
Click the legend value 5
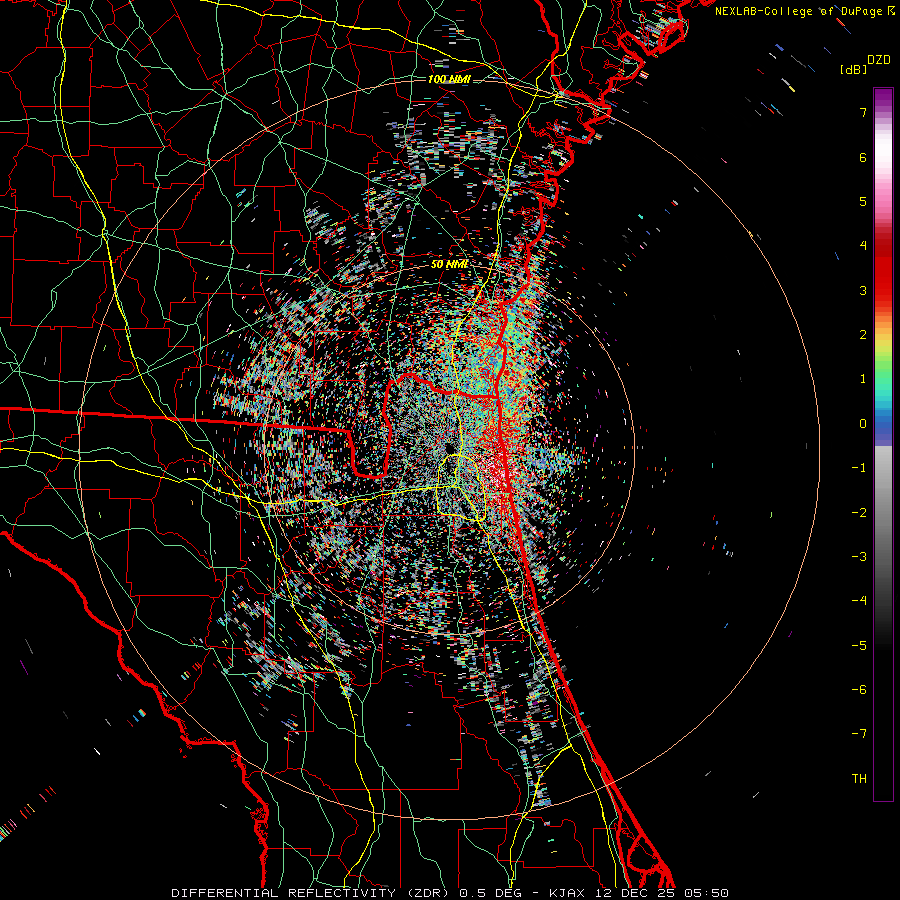(863, 201)
